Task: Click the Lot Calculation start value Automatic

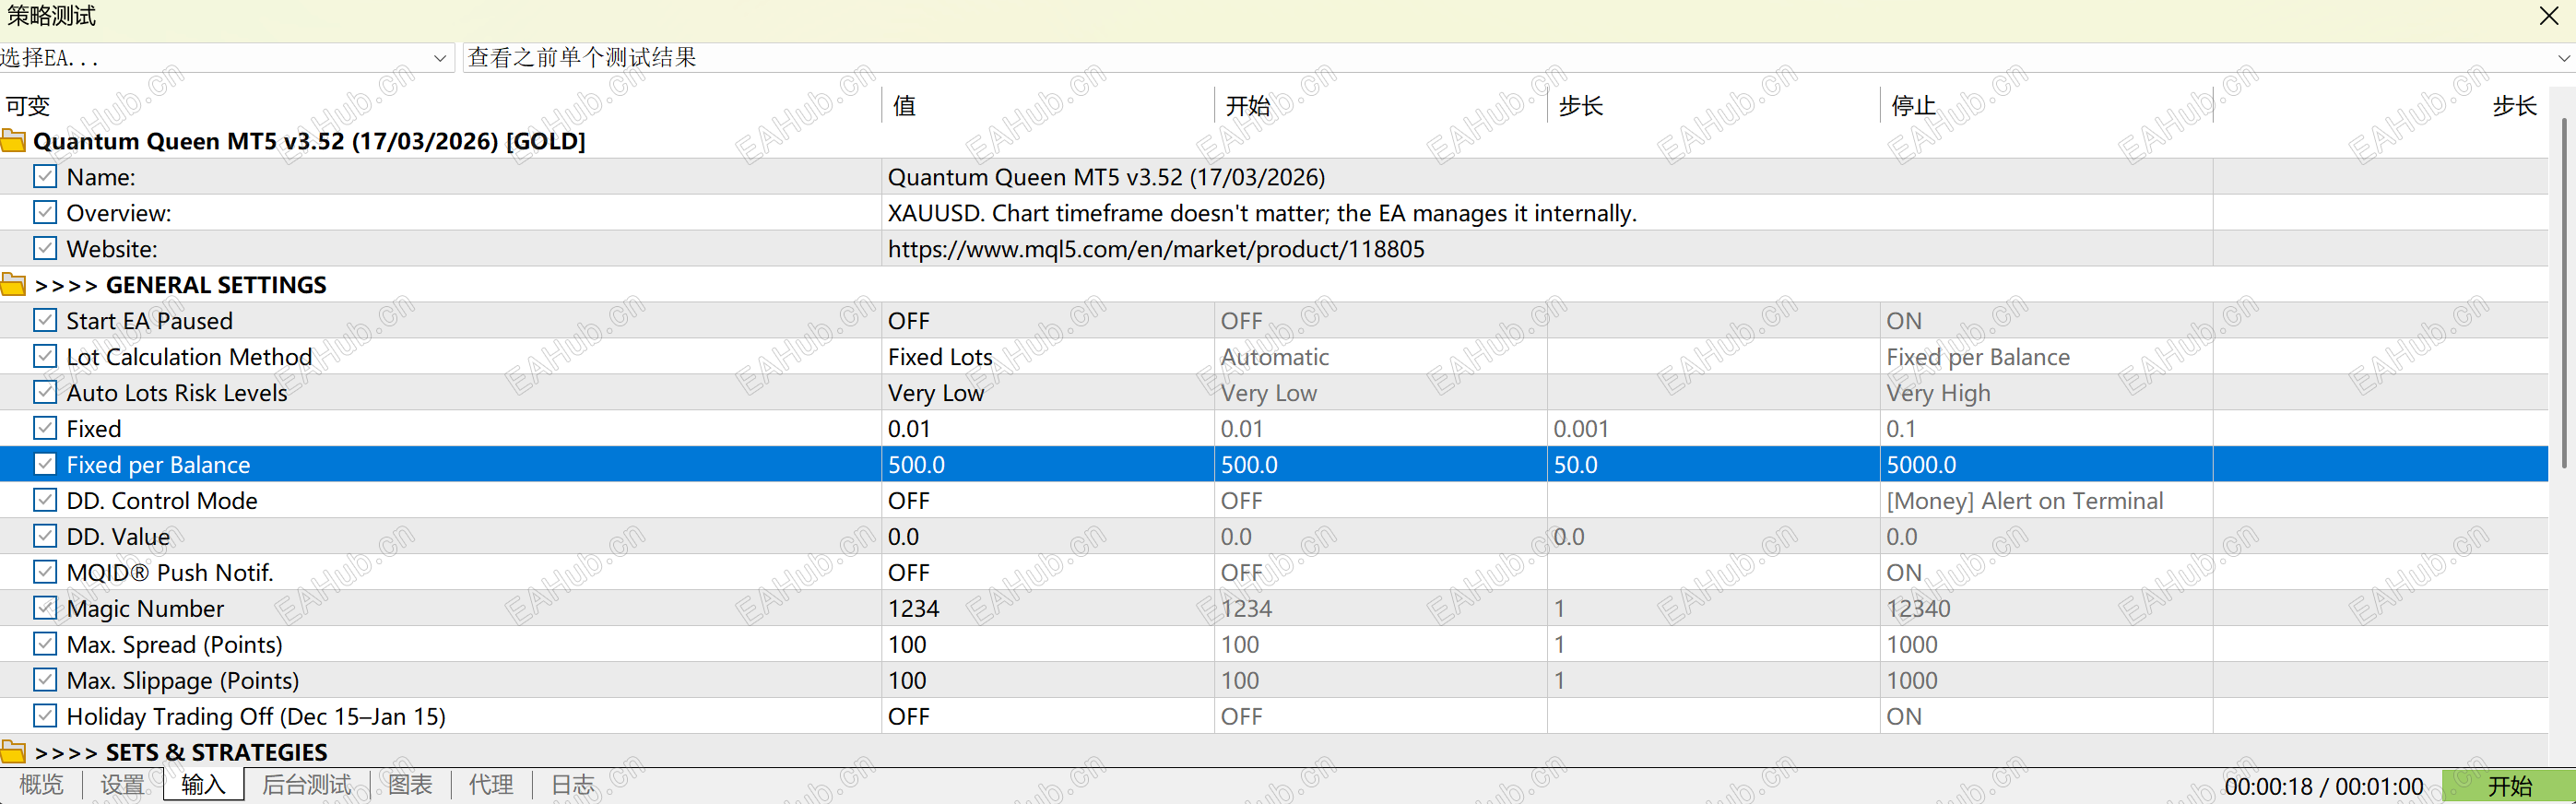Action: [1381, 357]
